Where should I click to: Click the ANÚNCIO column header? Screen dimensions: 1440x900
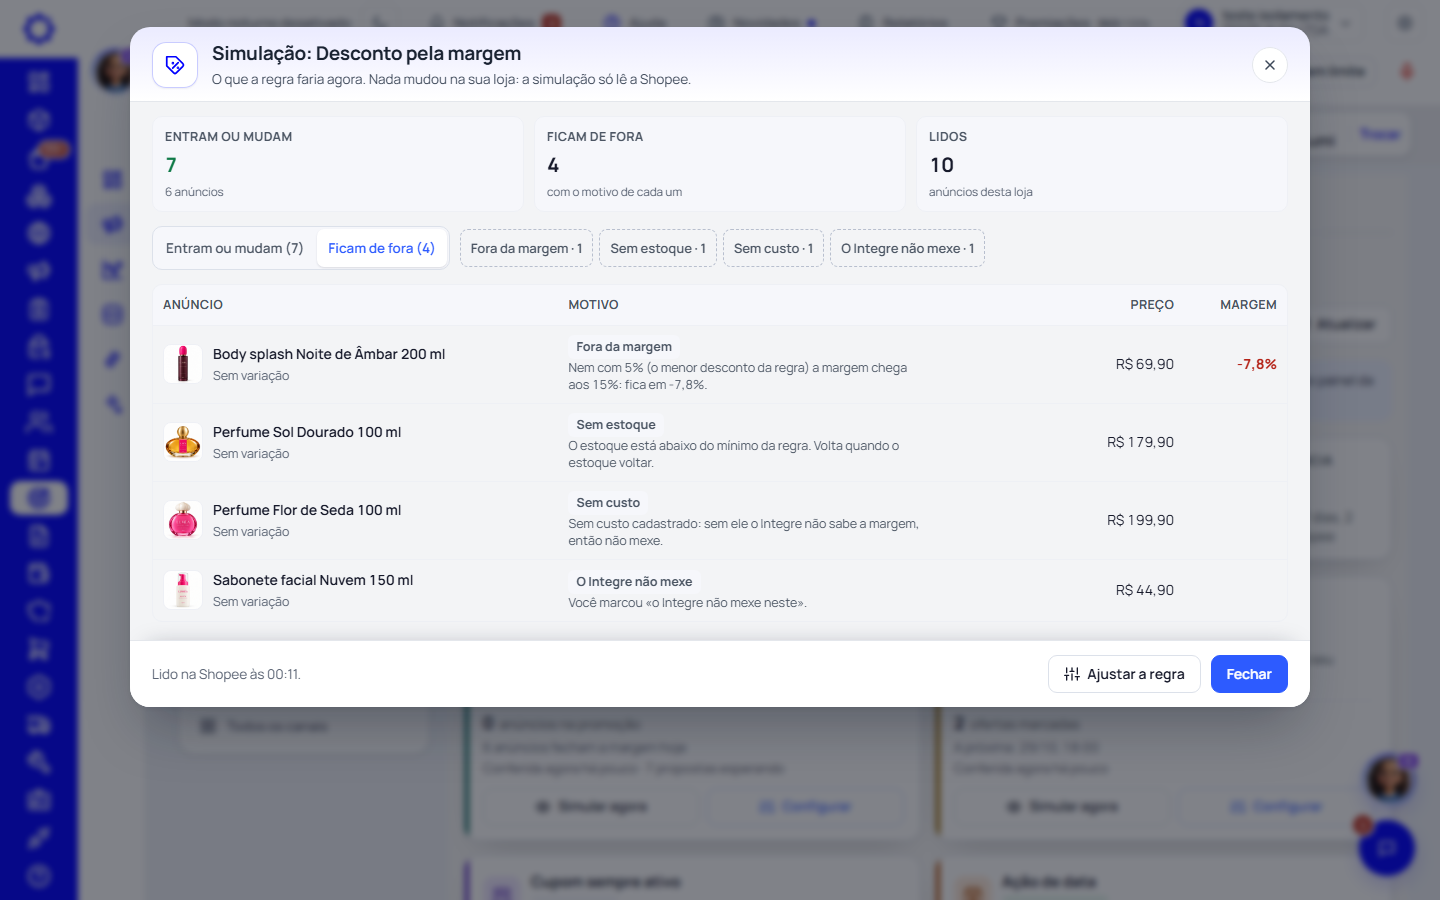pos(193,304)
